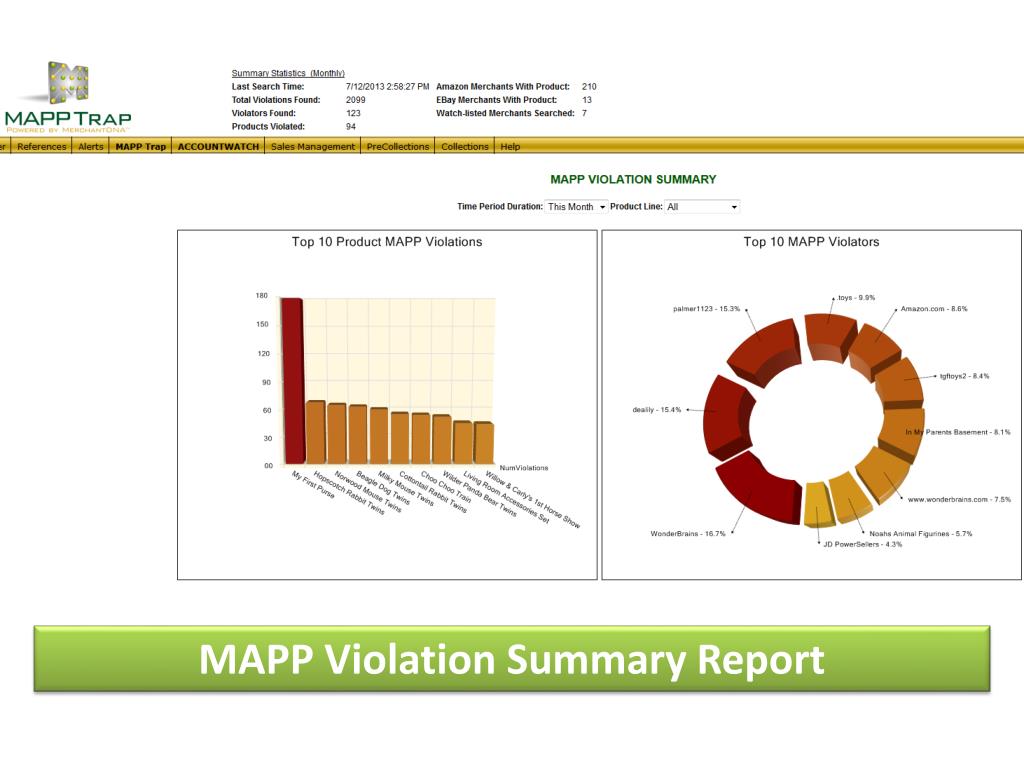This screenshot has height=768, width=1024.
Task: Select the MAPP Trap menu item
Action: point(140,146)
